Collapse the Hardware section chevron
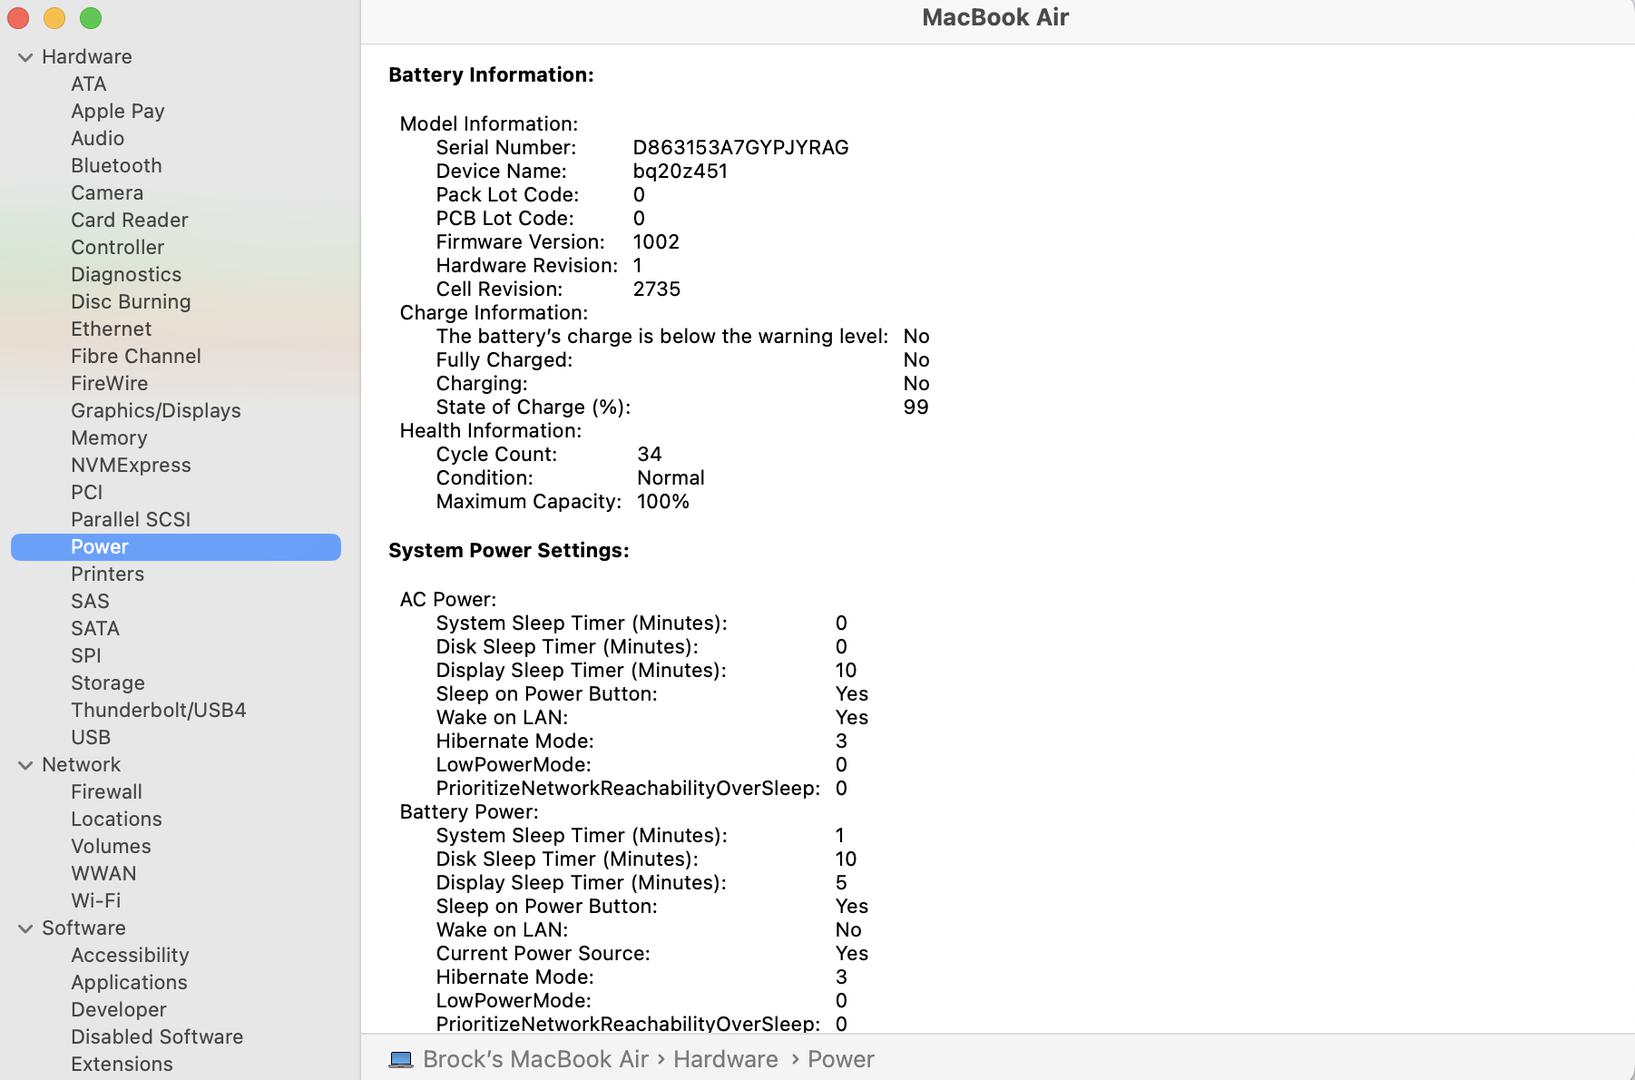Screen dimensions: 1635x1080 [x=25, y=58]
